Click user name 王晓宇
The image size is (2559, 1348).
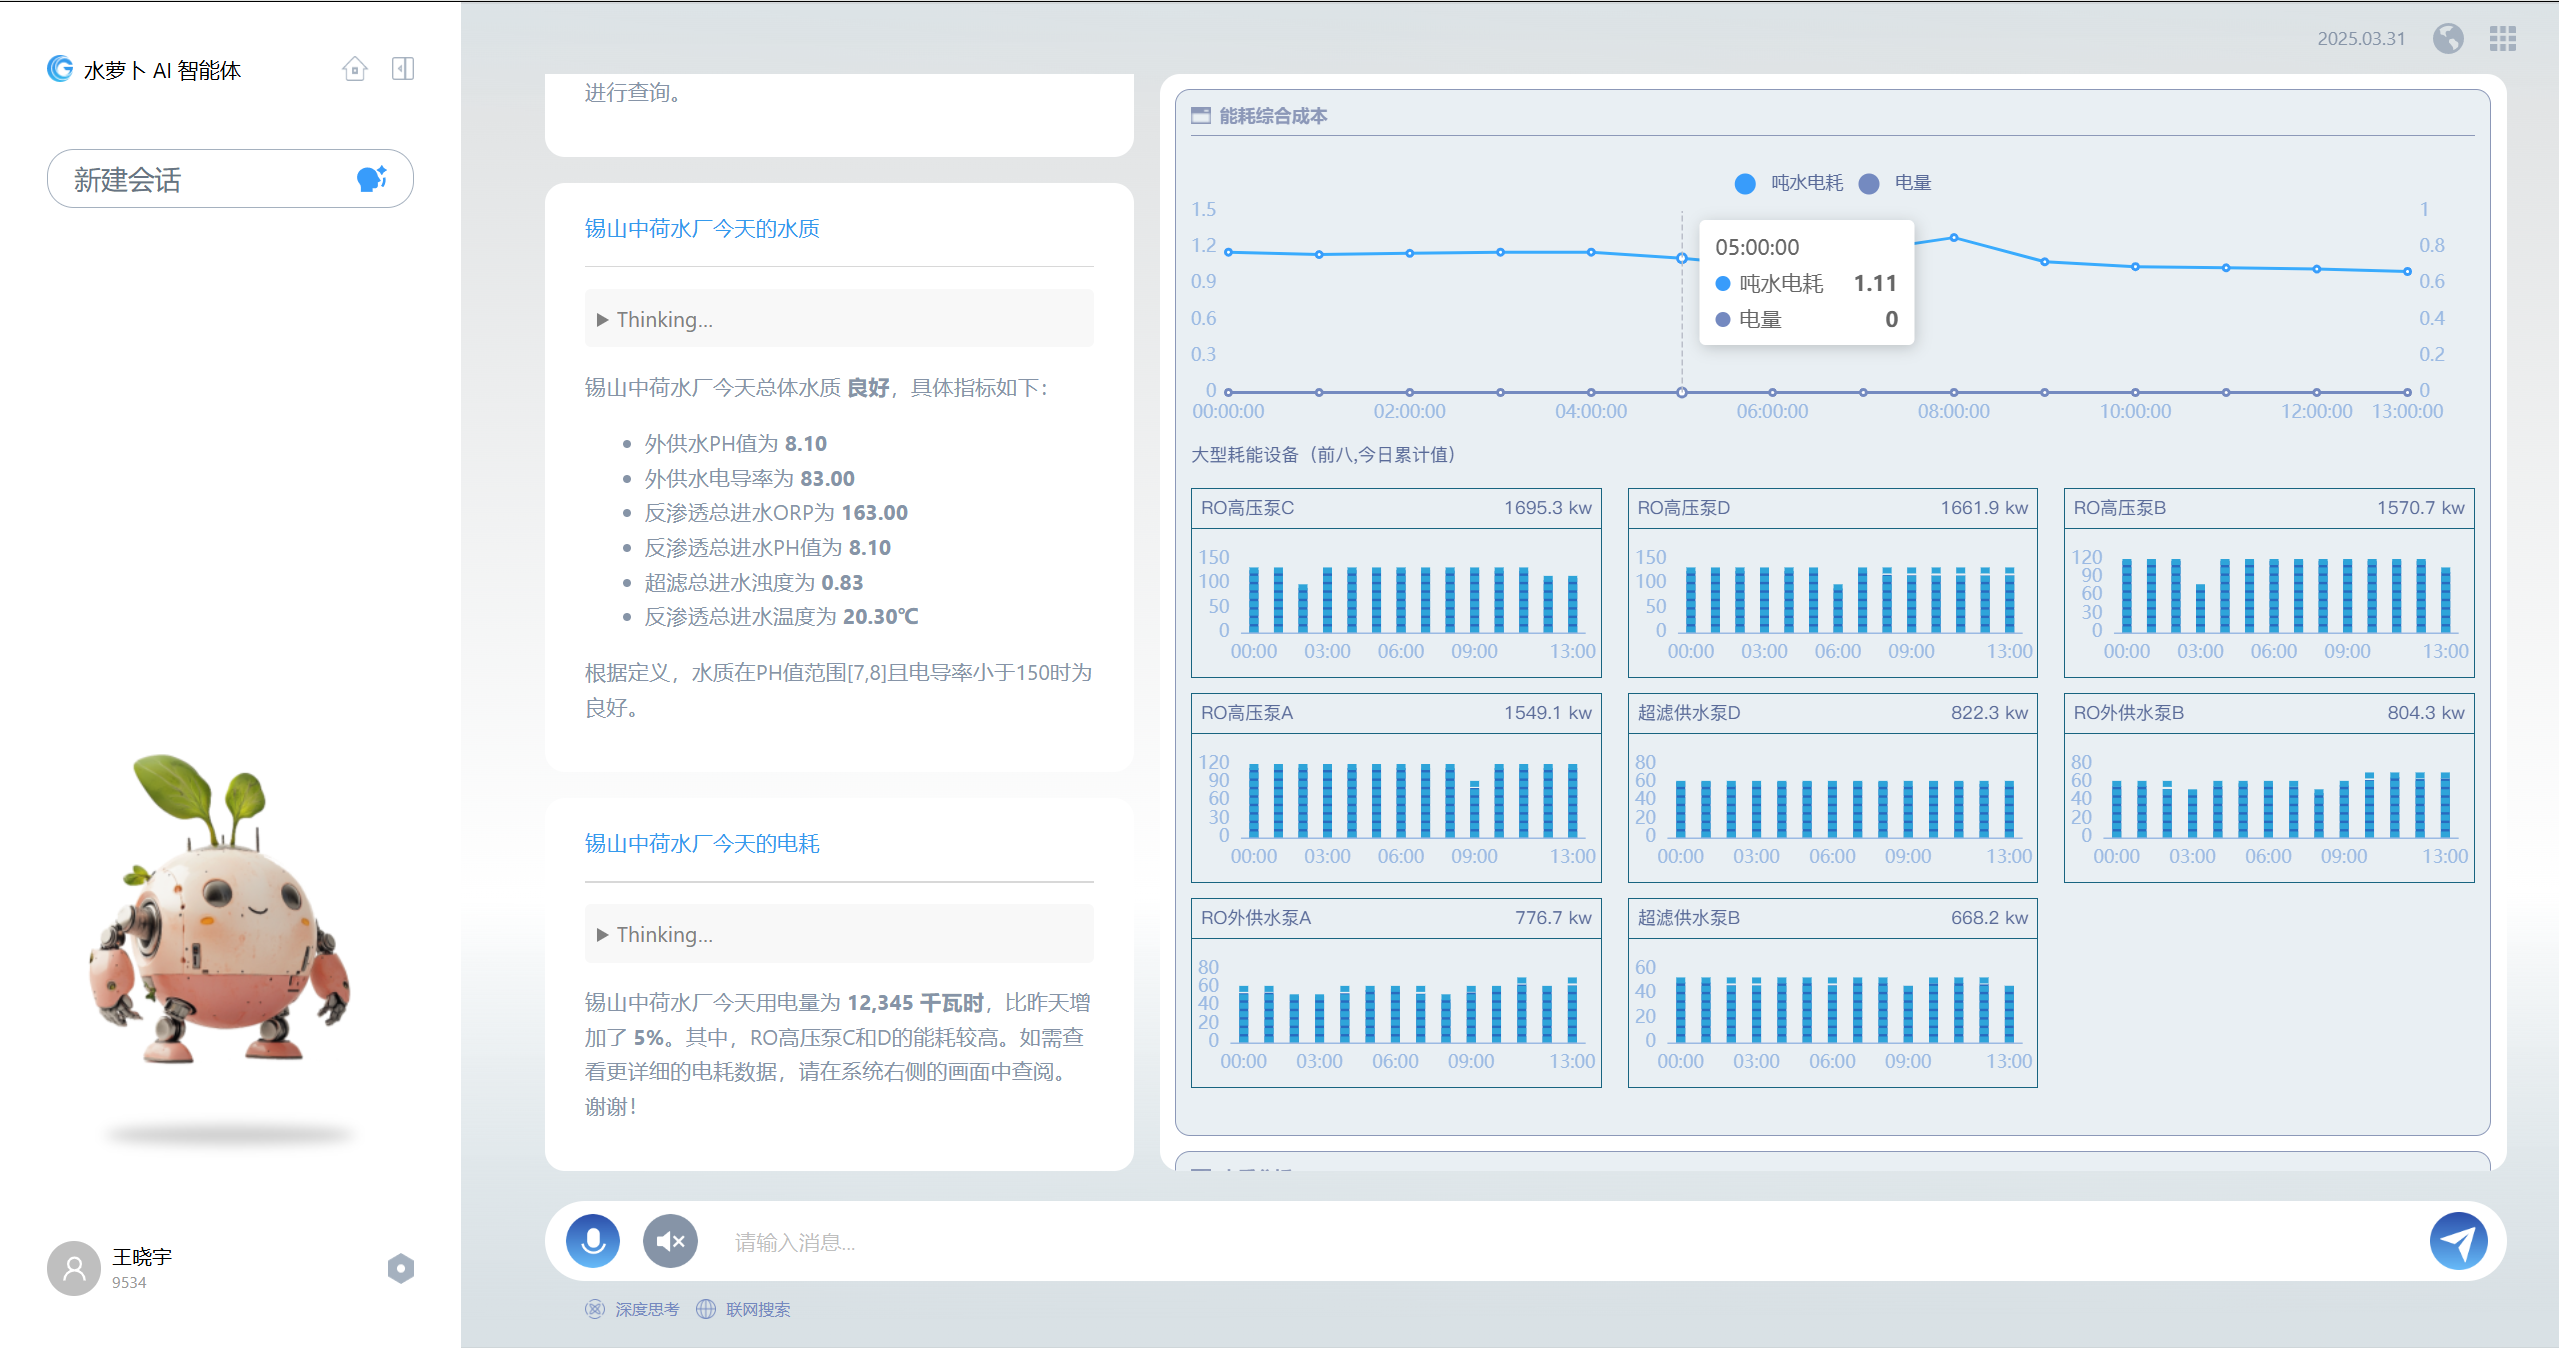click(142, 1257)
